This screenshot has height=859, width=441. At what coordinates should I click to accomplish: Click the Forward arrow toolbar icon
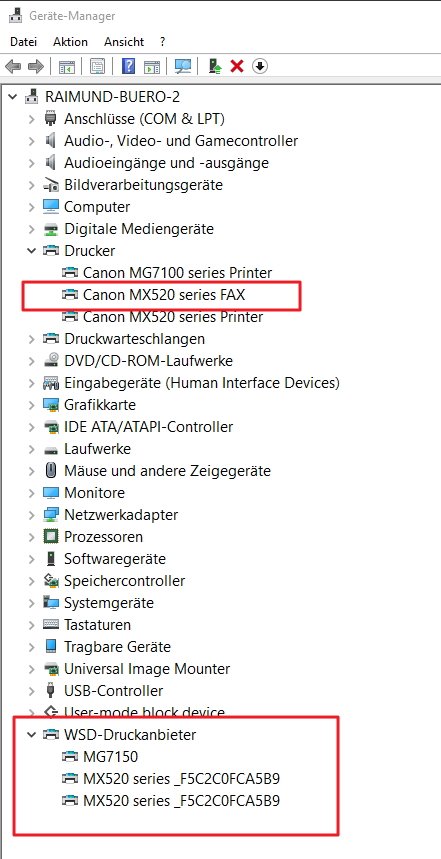coord(36,66)
